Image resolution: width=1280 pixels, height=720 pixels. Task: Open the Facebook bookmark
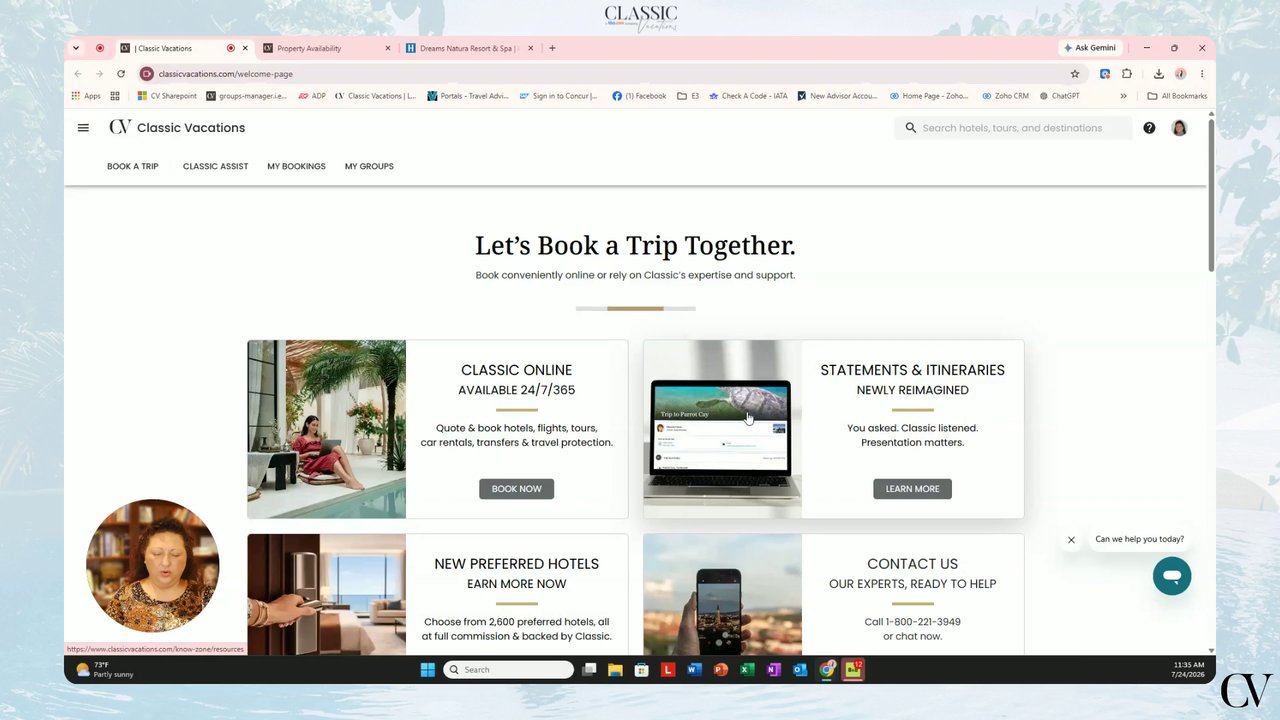click(639, 96)
